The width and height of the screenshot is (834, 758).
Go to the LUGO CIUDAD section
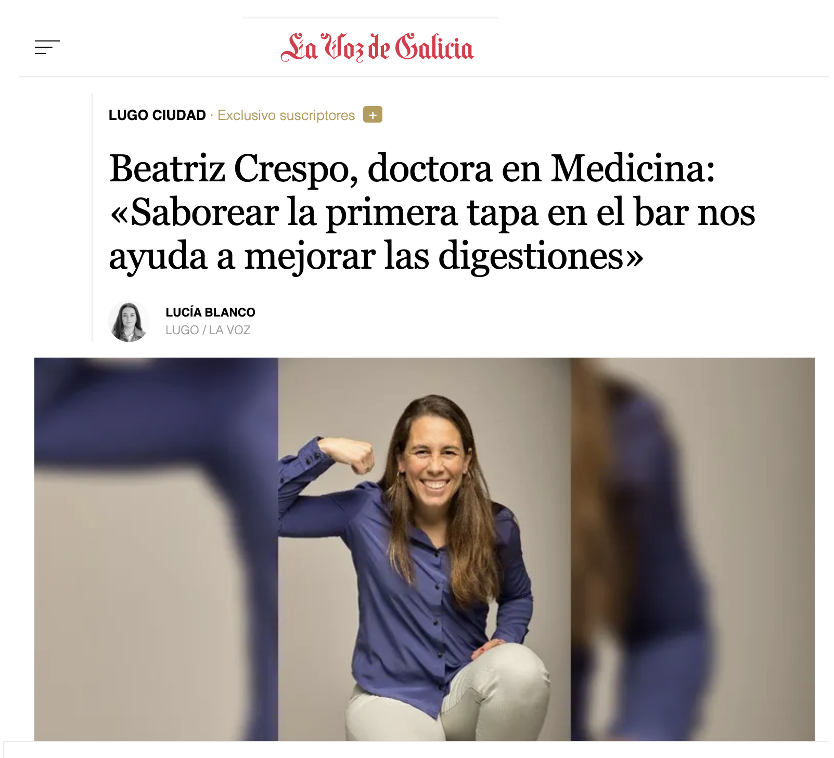click(x=157, y=115)
